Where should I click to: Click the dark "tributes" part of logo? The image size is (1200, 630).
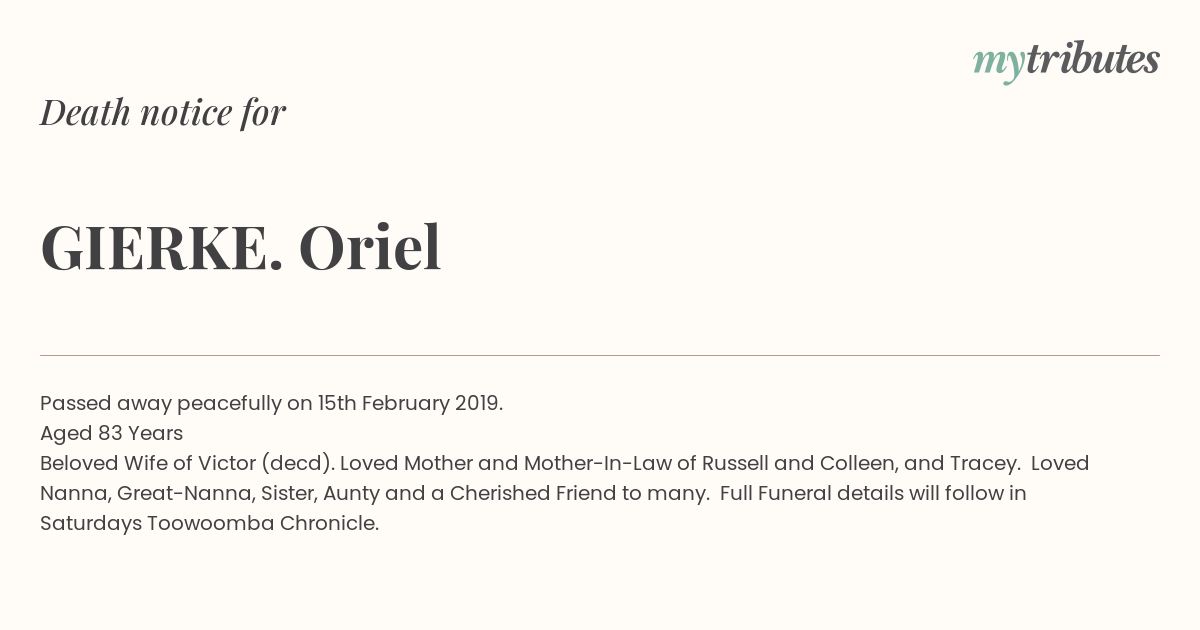point(1092,59)
